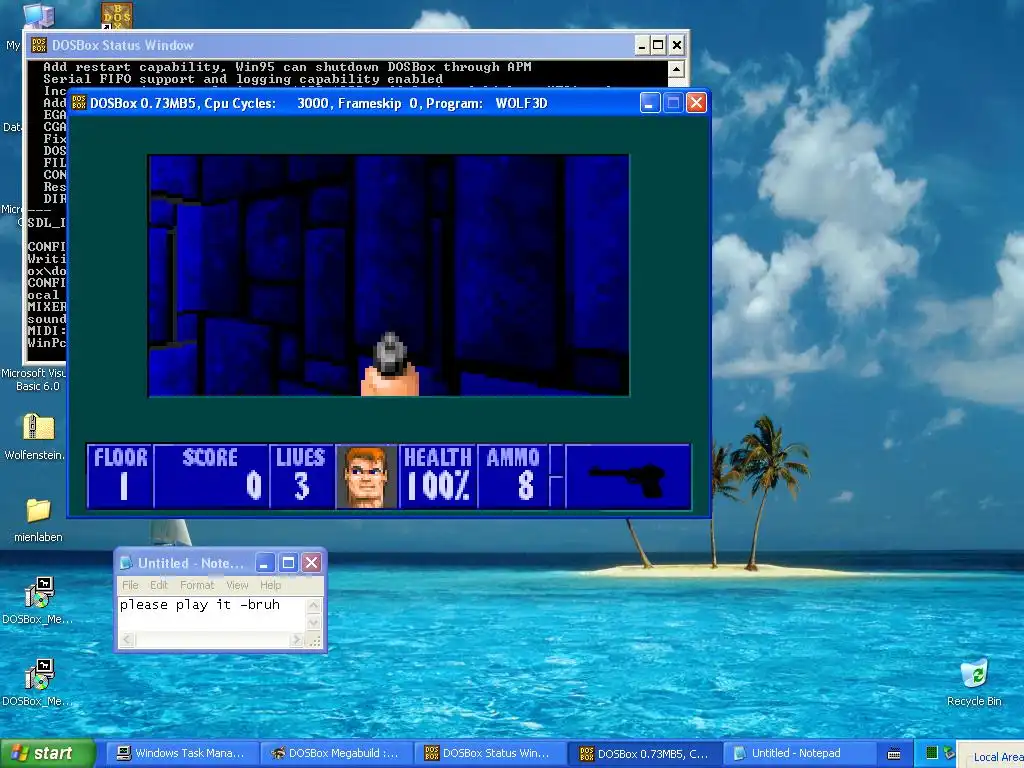Screen dimensions: 1024x768
Task: Click the My Computer desktop icon
Action: [37, 16]
